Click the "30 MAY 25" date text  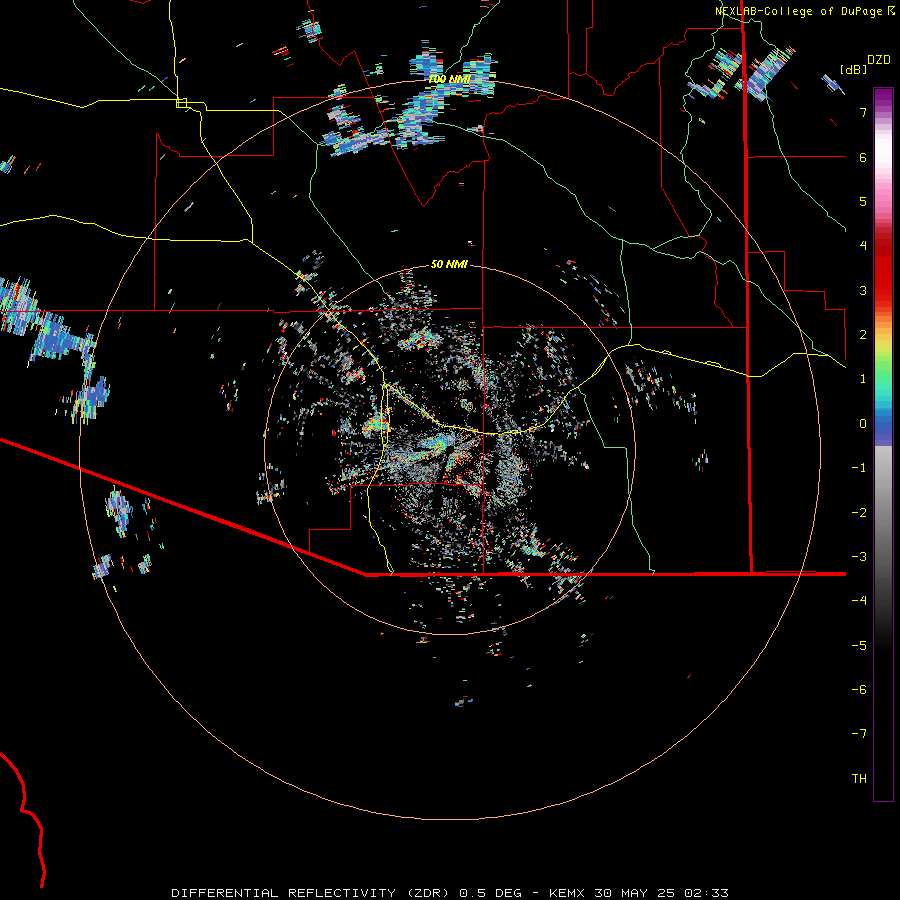[634, 893]
